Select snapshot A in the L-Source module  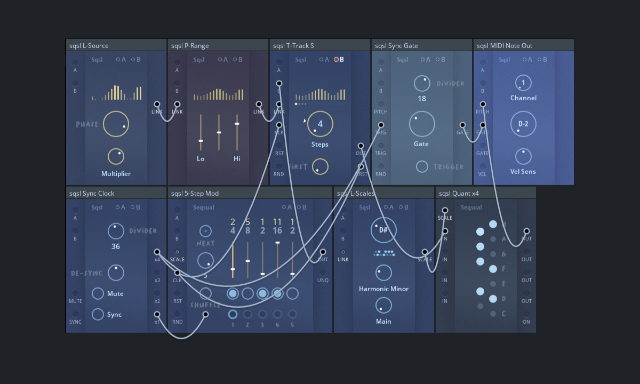121,60
